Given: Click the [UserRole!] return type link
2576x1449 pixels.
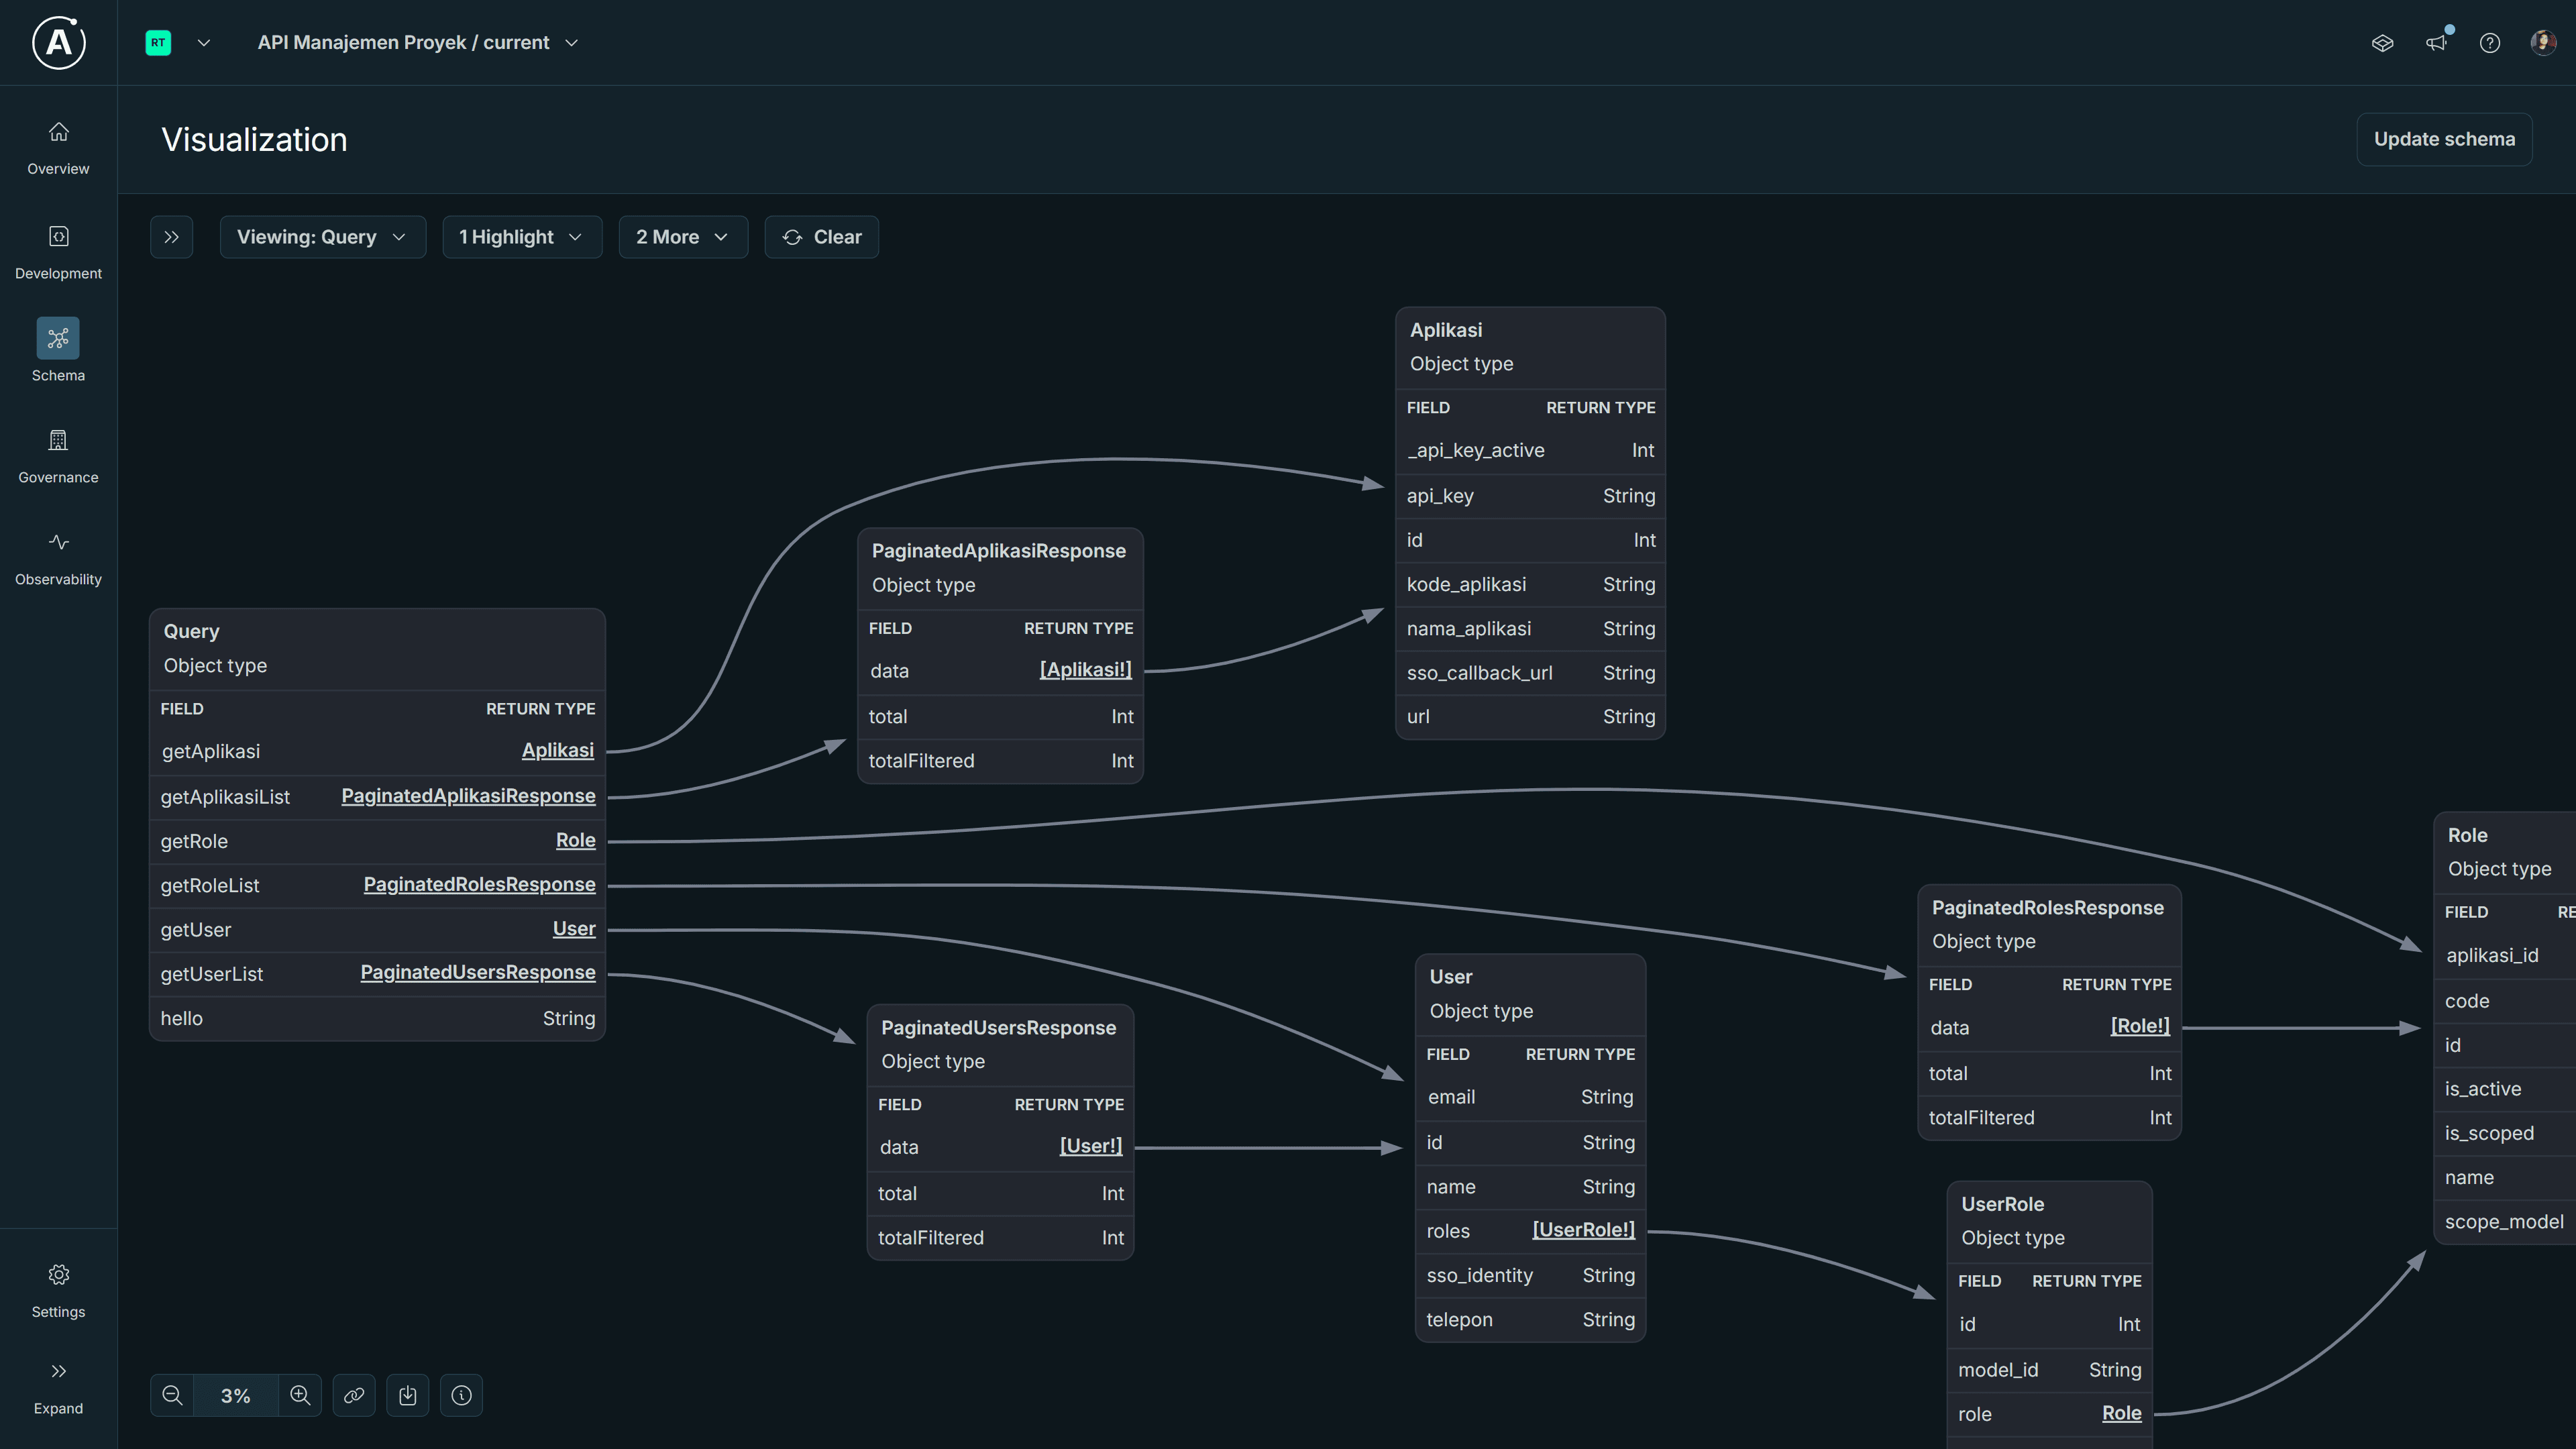Looking at the screenshot, I should click(x=1583, y=1230).
